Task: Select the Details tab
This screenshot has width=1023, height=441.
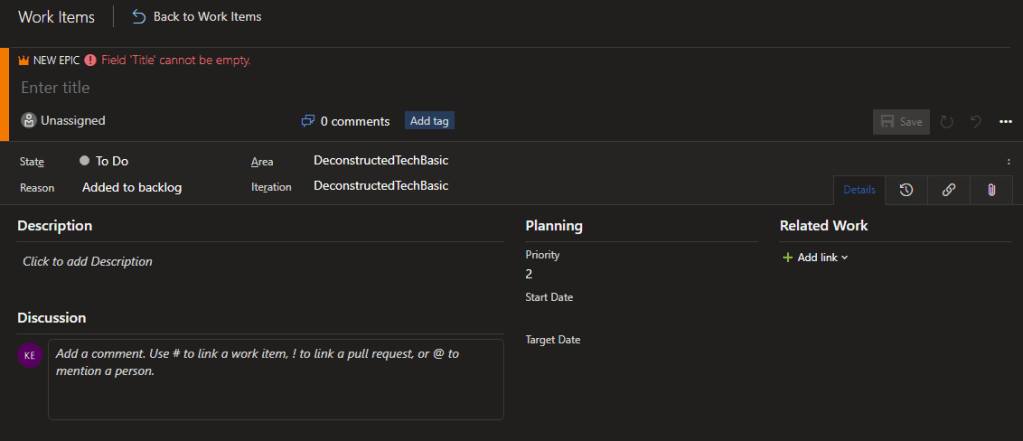Action: click(859, 190)
